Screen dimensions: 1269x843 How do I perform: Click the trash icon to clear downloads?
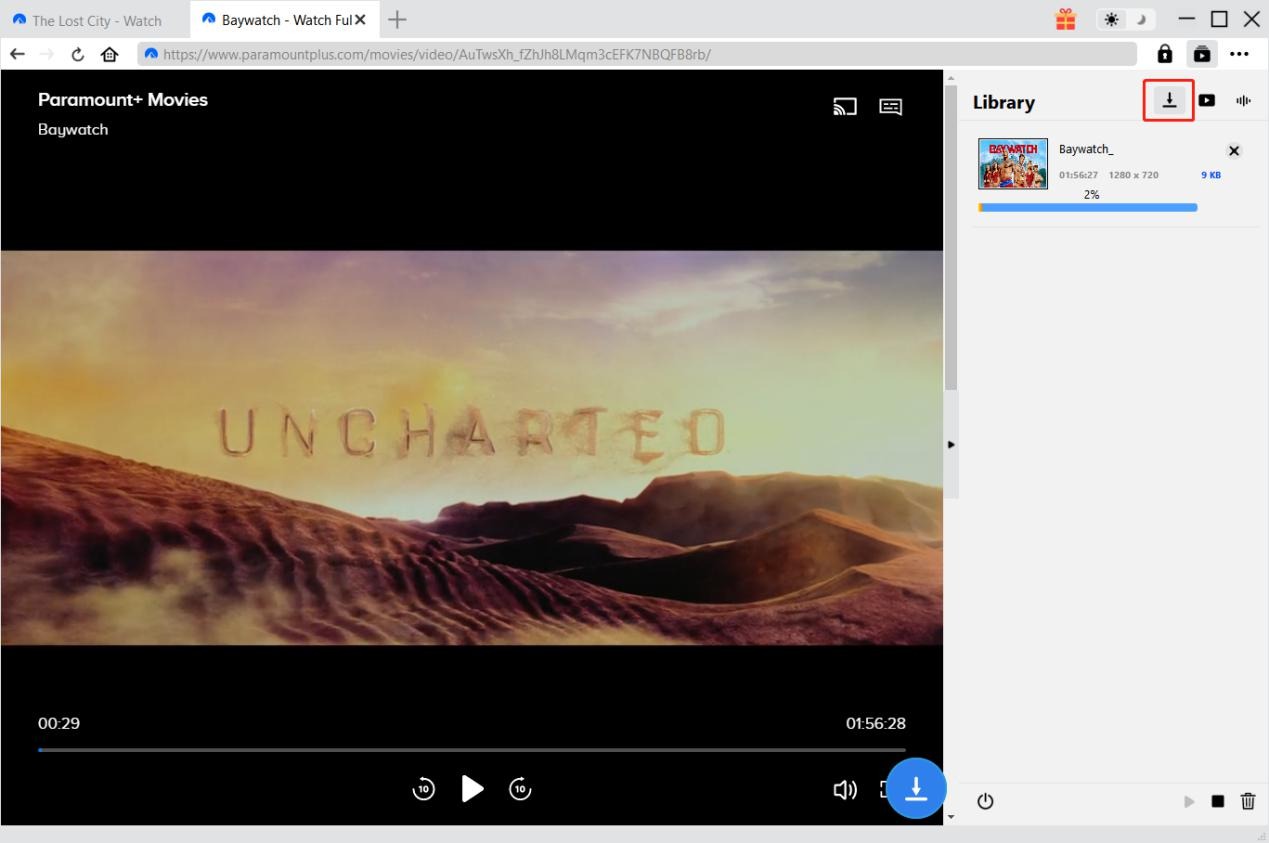click(1247, 801)
